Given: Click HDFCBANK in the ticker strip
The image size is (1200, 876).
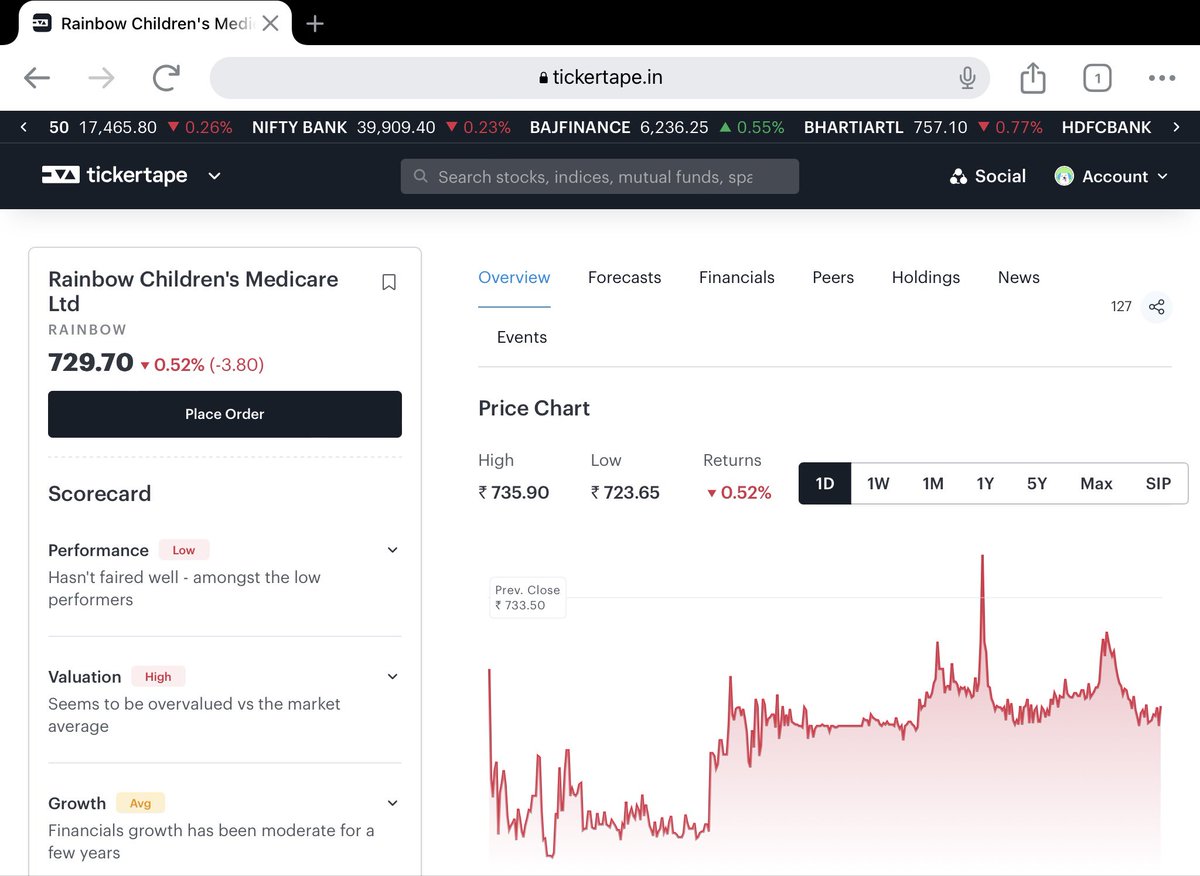Looking at the screenshot, I should pyautogui.click(x=1107, y=127).
